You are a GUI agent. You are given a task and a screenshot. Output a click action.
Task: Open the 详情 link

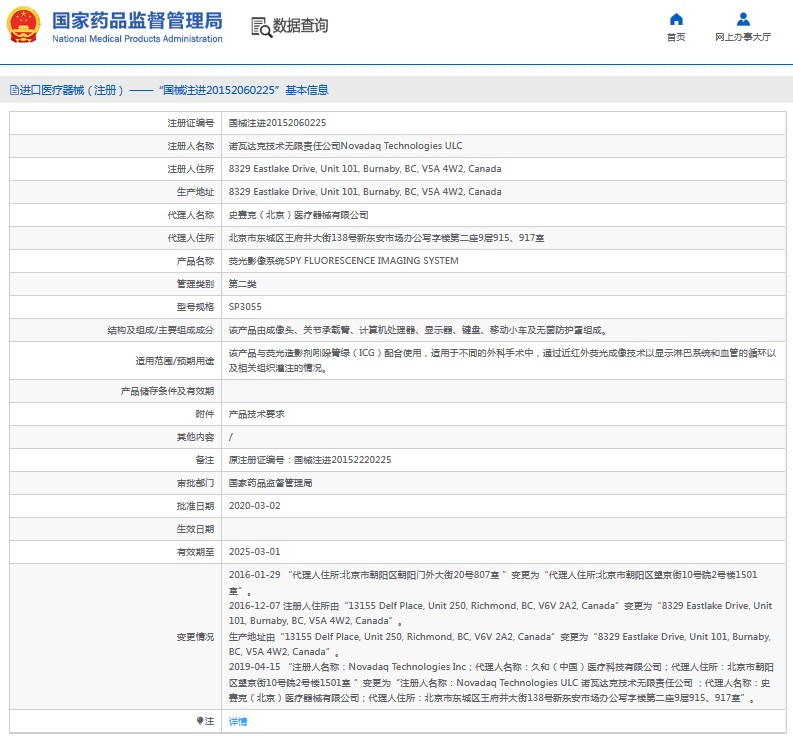pyautogui.click(x=238, y=721)
